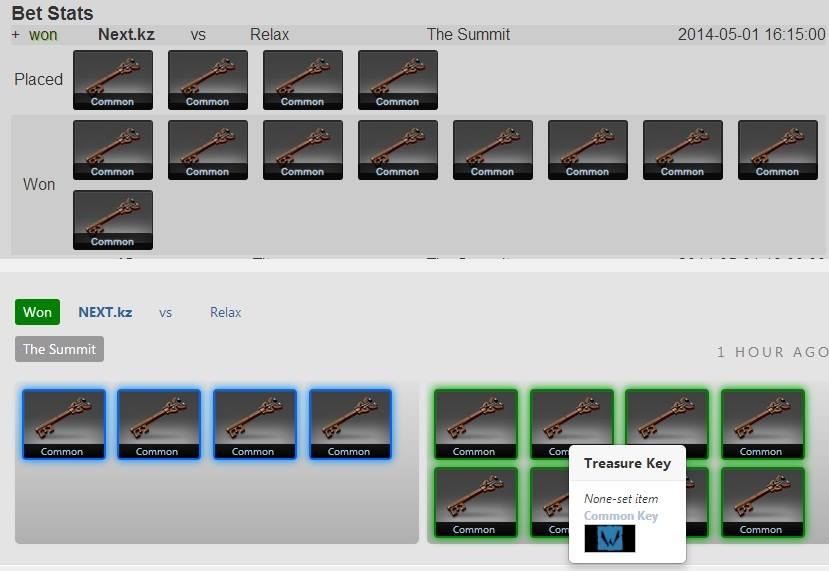
Task: Select ninth key on Bet Stats Won second line
Action: point(113,220)
